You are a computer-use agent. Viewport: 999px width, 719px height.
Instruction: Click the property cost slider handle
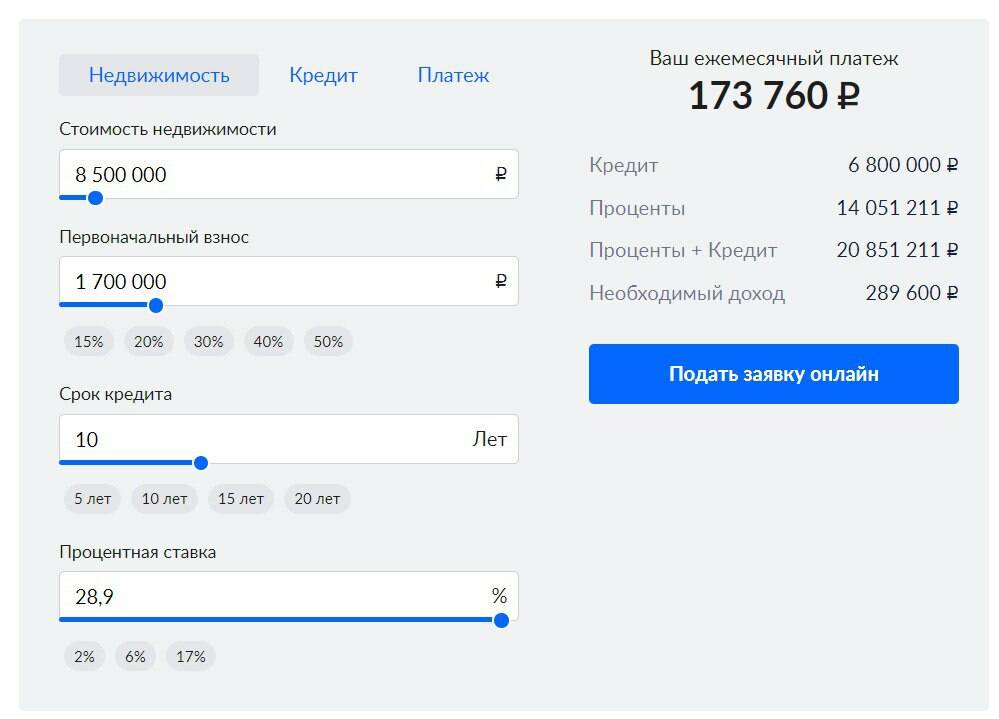click(x=96, y=198)
